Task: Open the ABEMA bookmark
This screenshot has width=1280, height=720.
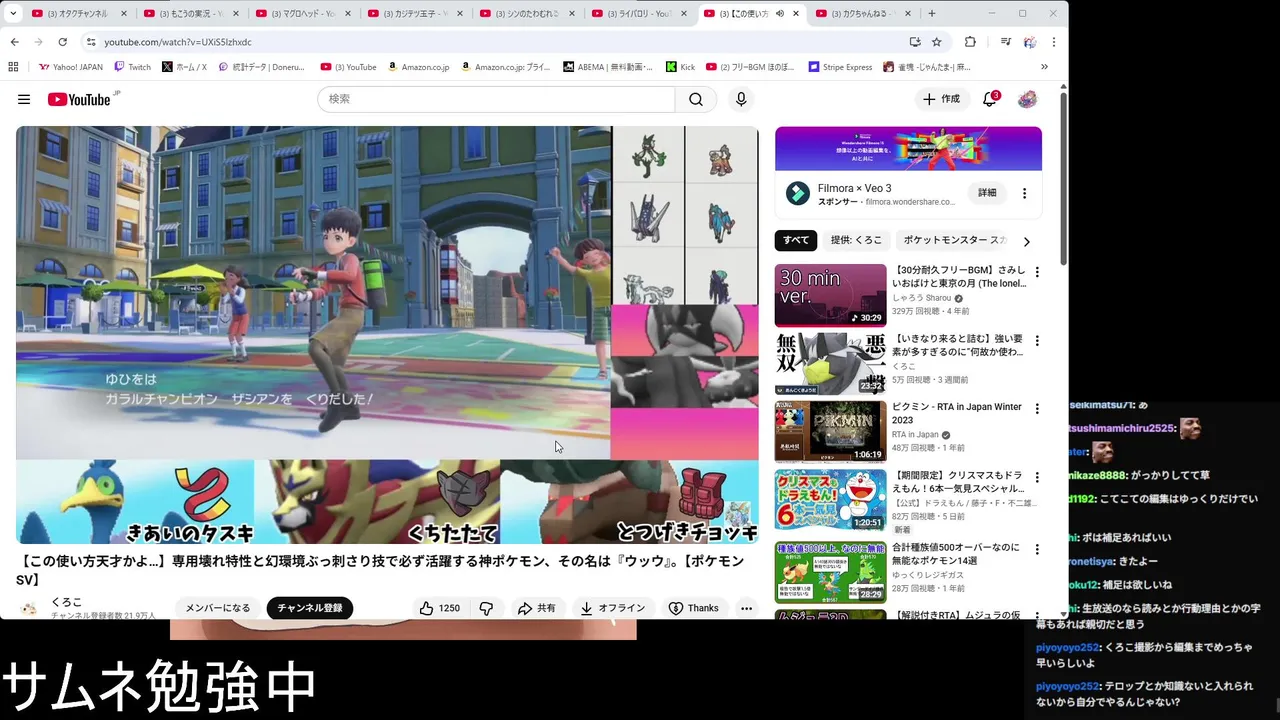Action: point(607,67)
